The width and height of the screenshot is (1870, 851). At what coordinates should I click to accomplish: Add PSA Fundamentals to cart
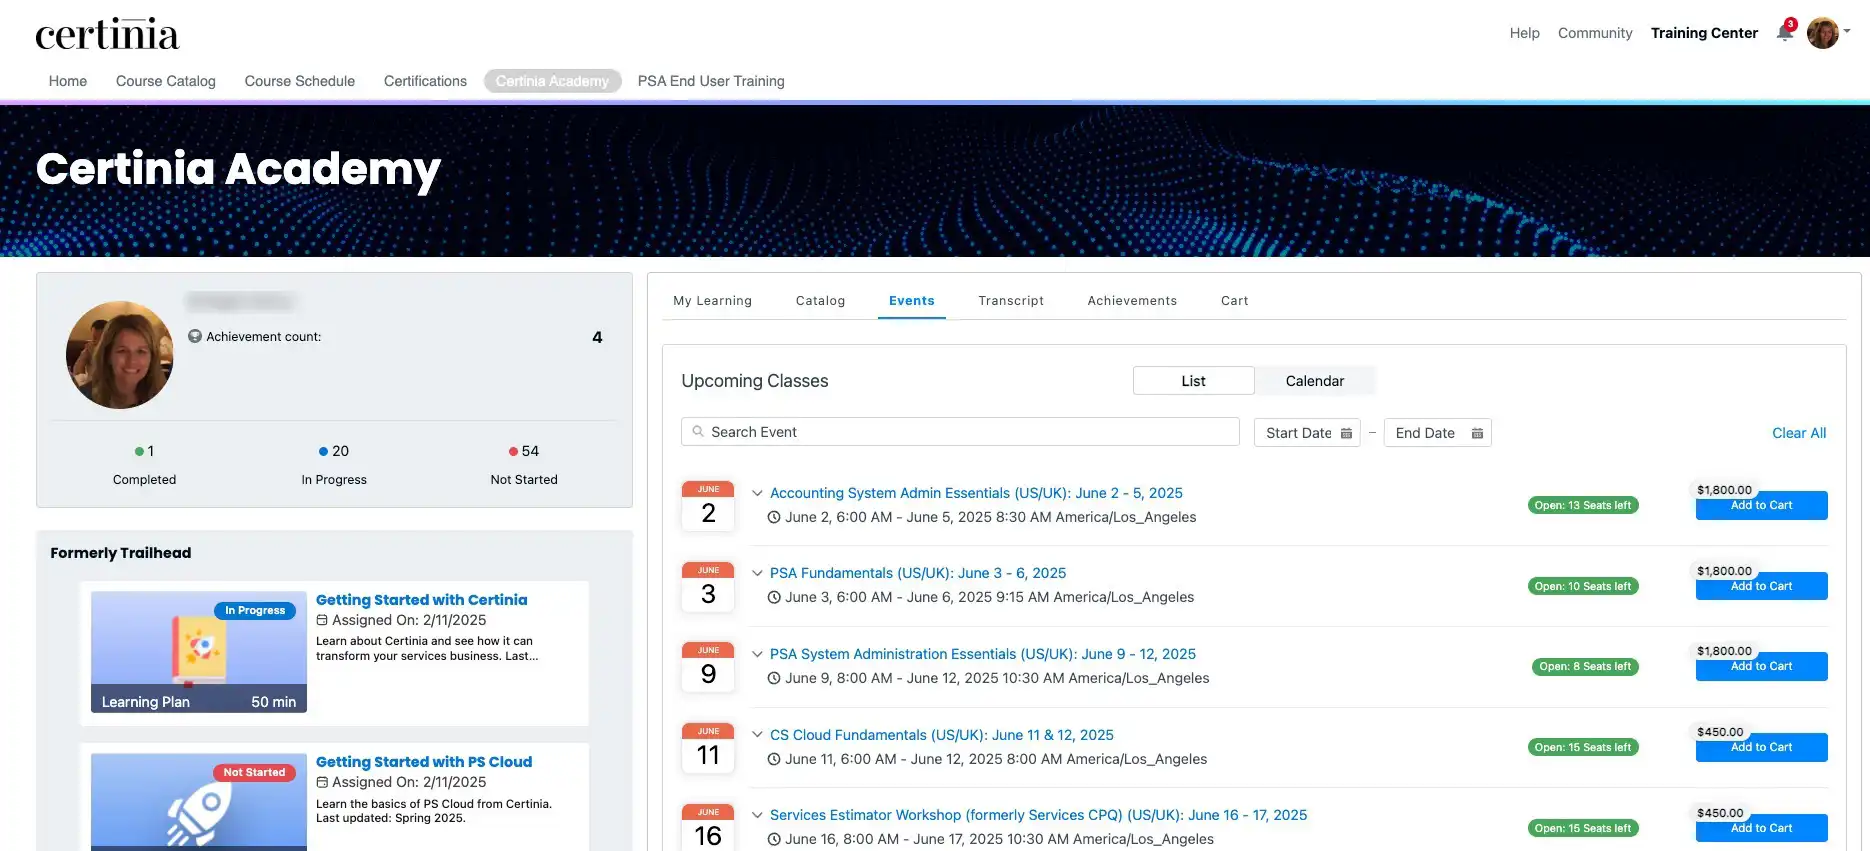[x=1761, y=587]
